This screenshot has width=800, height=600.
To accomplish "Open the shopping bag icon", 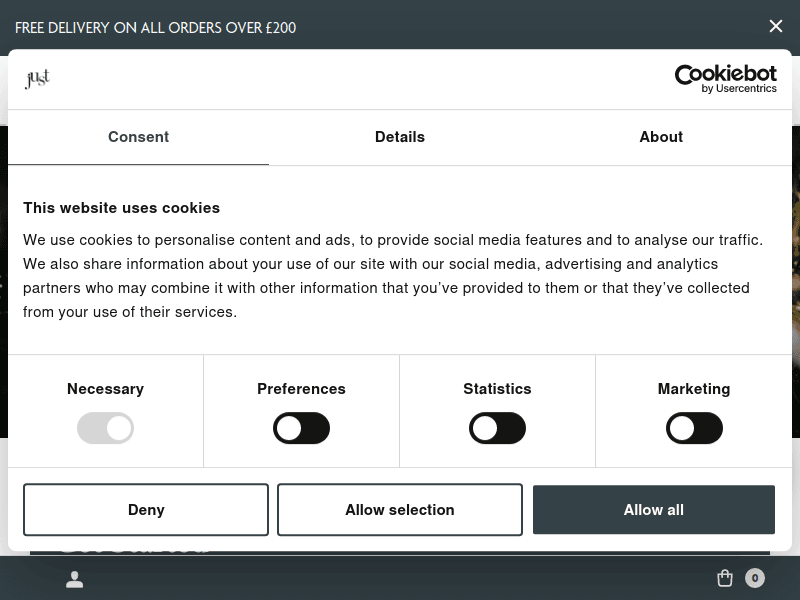I will (725, 578).
